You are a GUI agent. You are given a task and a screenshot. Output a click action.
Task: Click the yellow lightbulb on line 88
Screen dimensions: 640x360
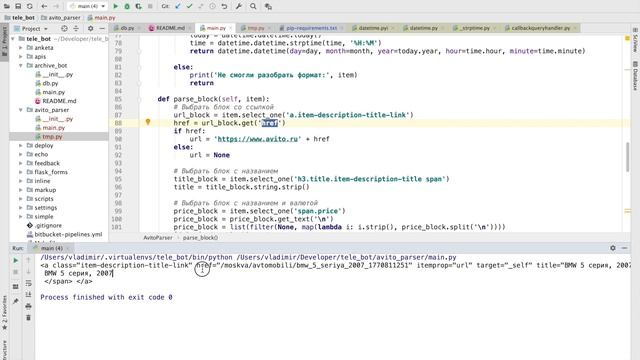[x=148, y=122]
